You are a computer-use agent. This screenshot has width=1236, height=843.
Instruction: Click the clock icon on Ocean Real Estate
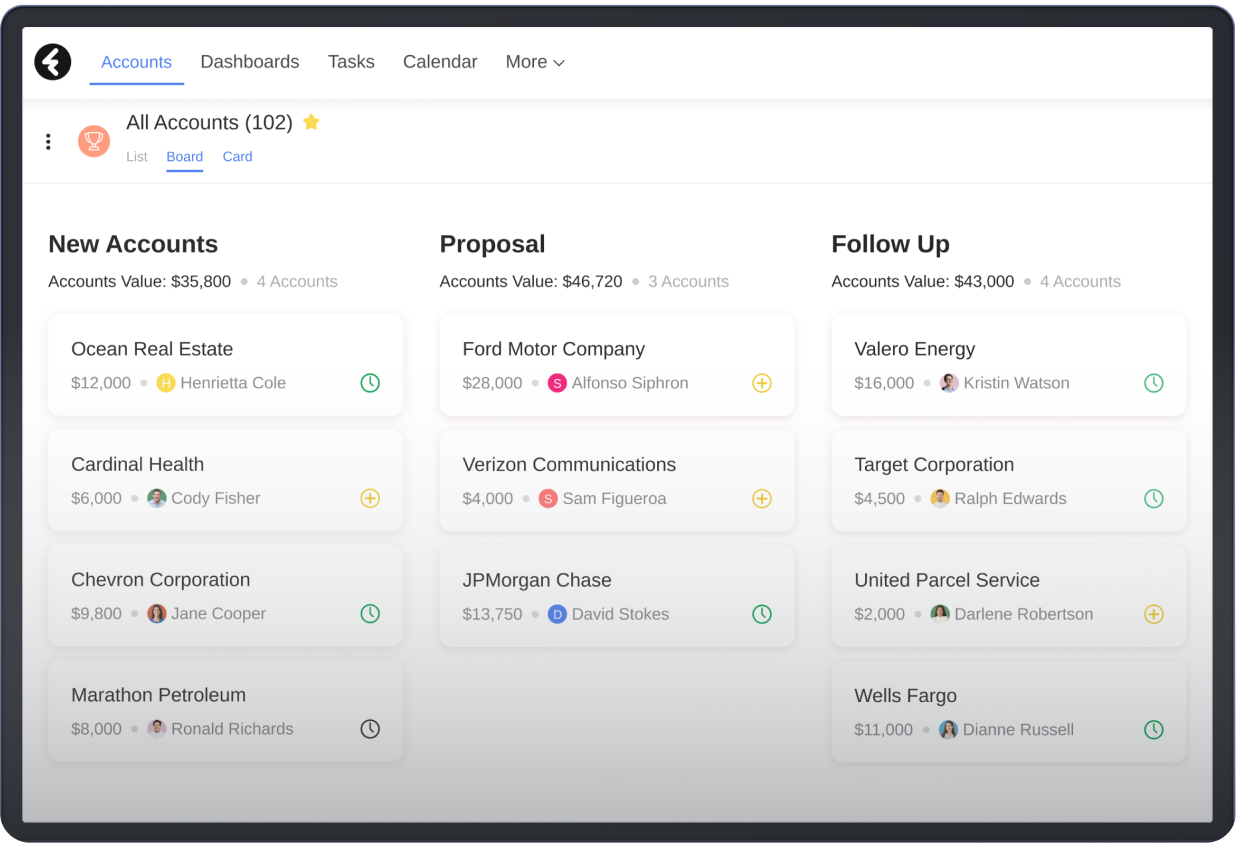click(x=370, y=383)
